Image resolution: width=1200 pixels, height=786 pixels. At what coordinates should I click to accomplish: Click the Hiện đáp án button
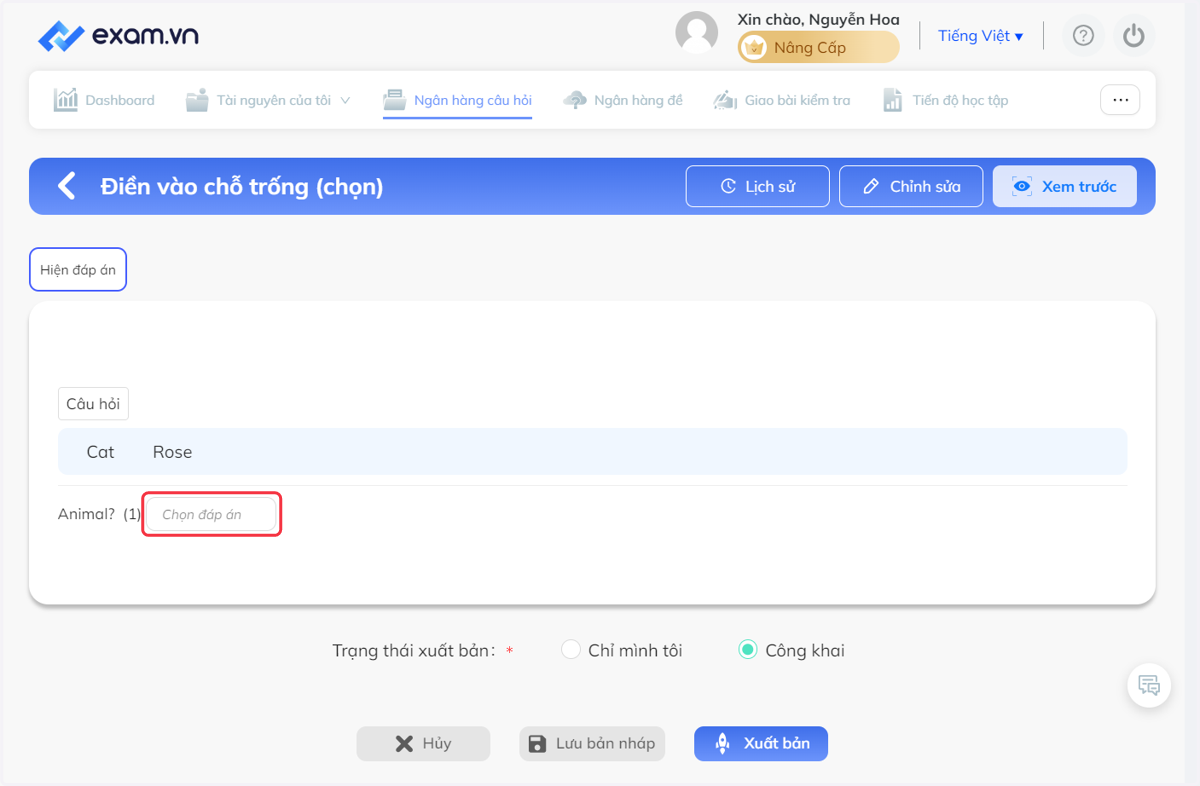78,270
